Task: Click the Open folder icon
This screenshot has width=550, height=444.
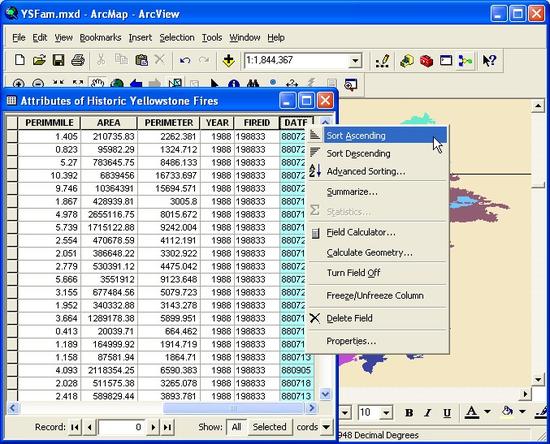Action: coord(39,60)
